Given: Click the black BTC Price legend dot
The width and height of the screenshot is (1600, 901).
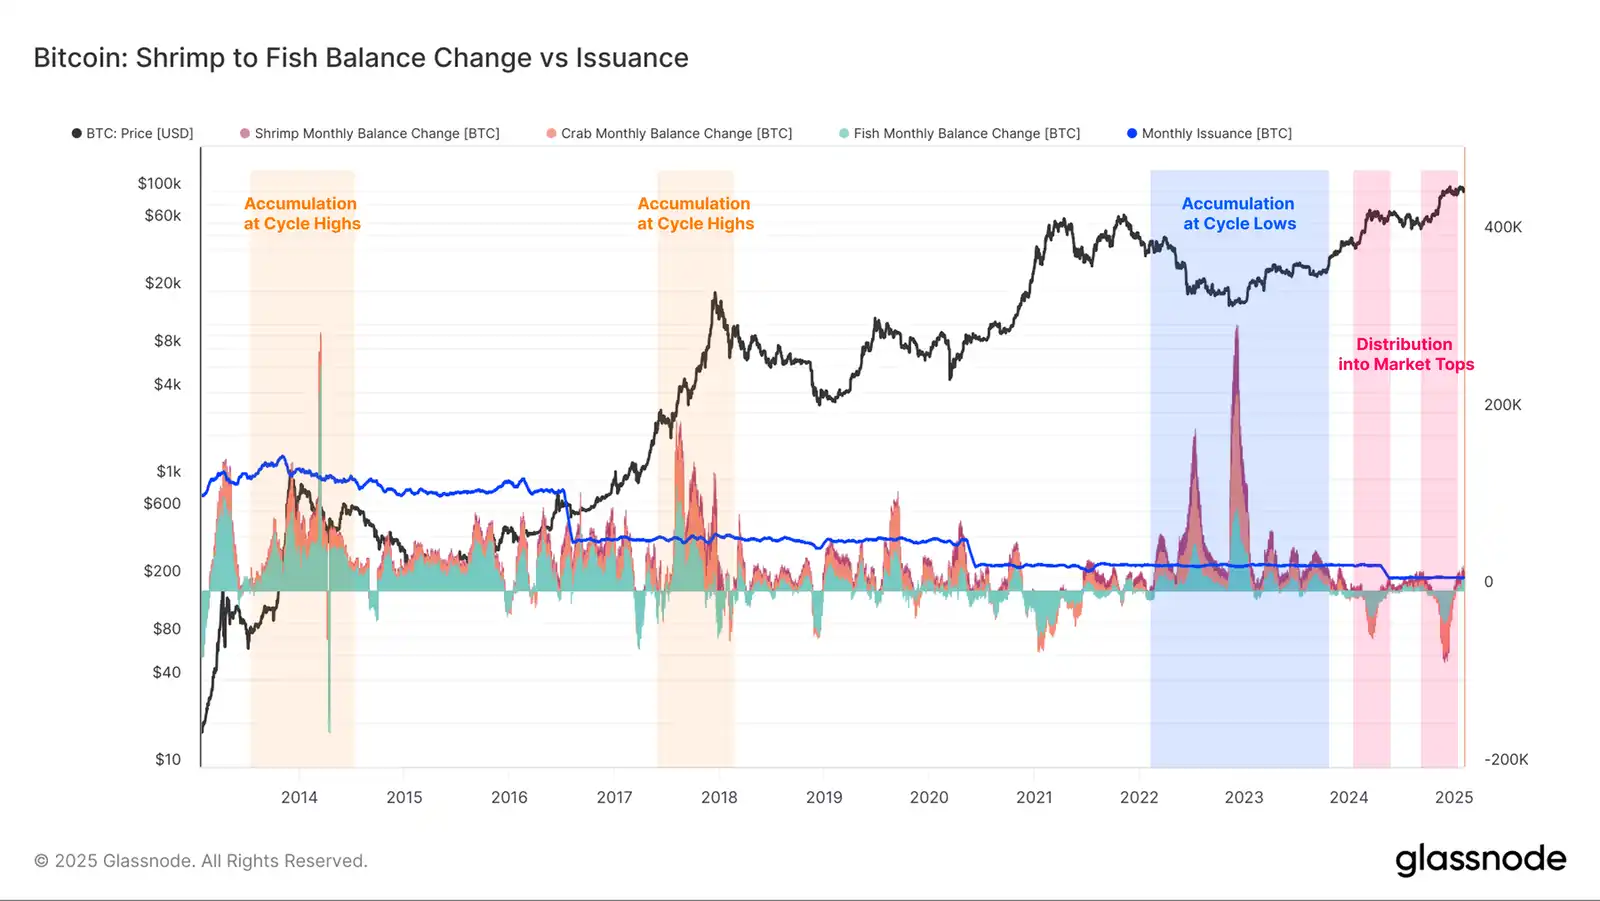Looking at the screenshot, I should tap(76, 133).
